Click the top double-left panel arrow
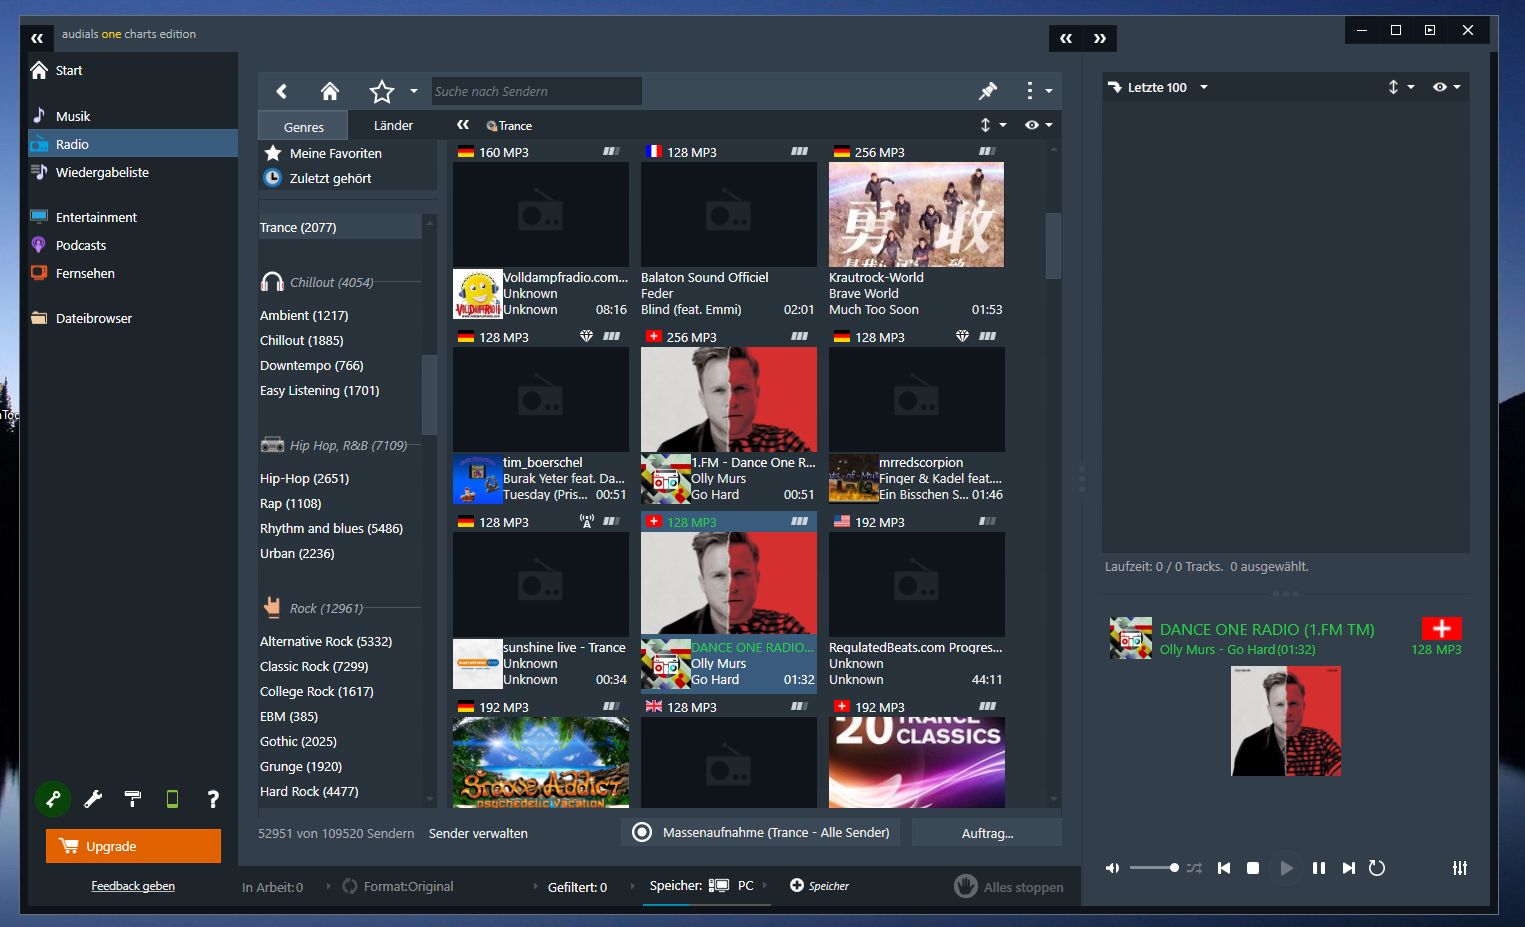1525x927 pixels. (1066, 39)
